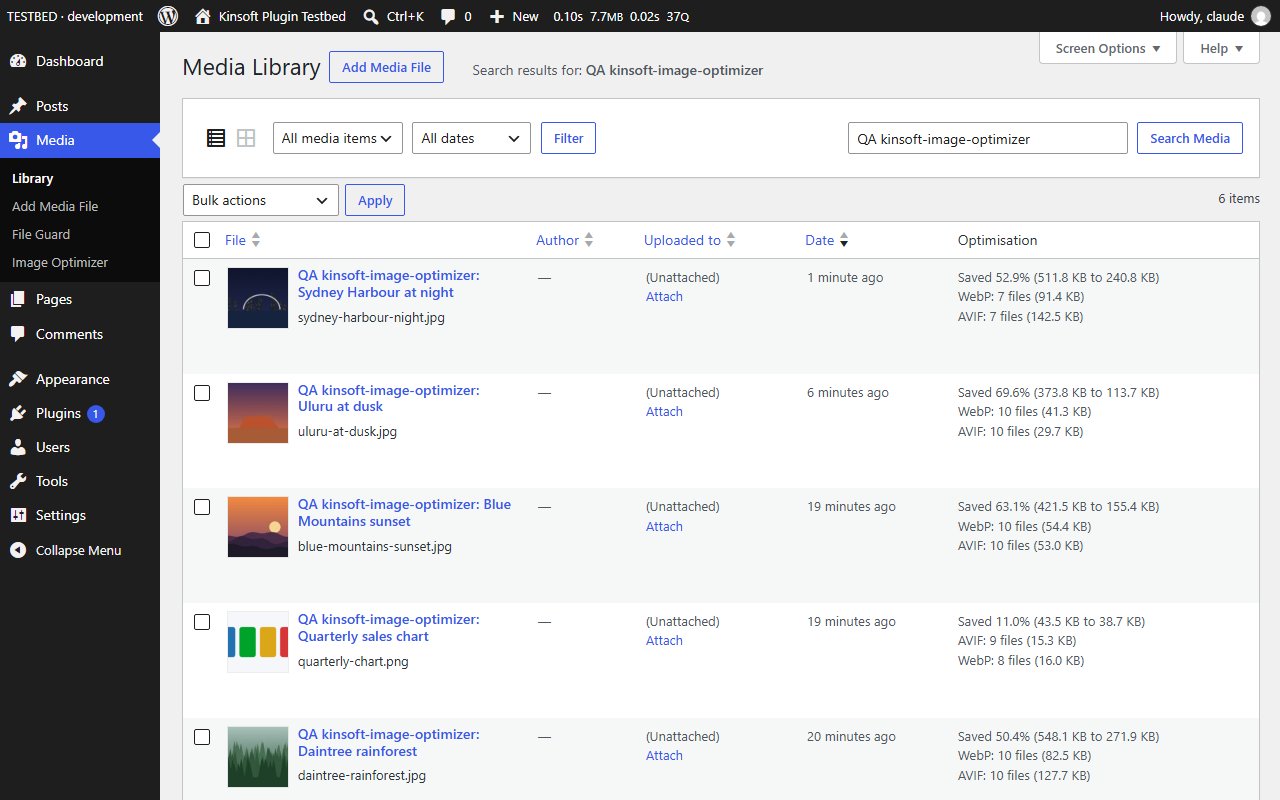The height and width of the screenshot is (800, 1280).
Task: Open QA kinsoft-image-optimizer: Daintree rainforest title
Action: [x=388, y=743]
